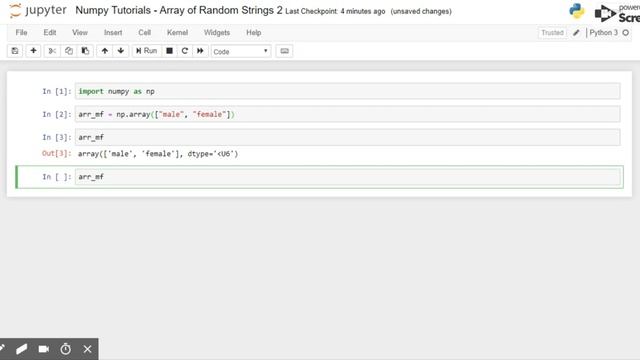Click the Trusted notebook indicator

pyautogui.click(x=552, y=33)
